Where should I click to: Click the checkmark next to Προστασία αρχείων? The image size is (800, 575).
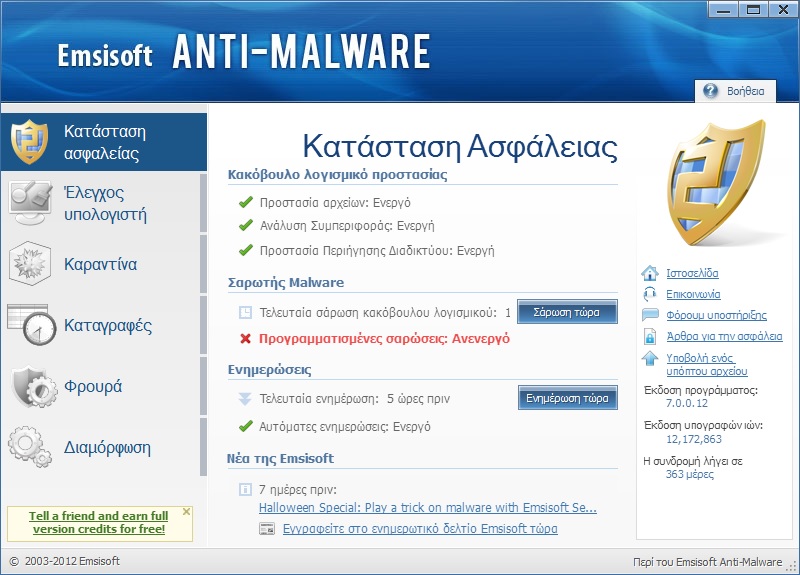(x=246, y=203)
